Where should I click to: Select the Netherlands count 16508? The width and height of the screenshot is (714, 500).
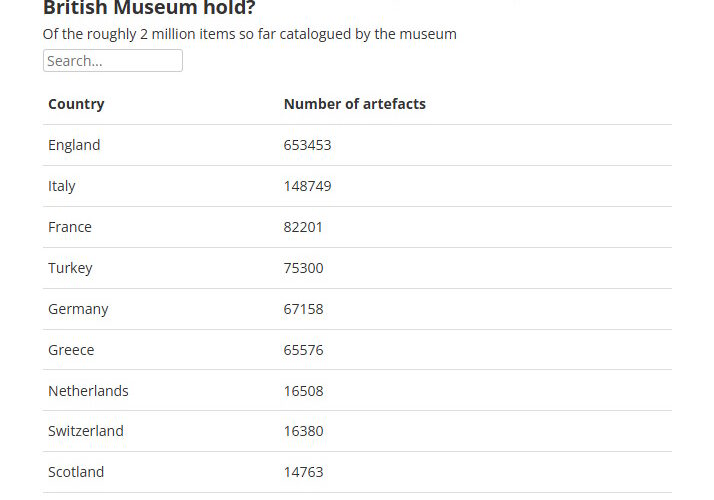tap(303, 391)
